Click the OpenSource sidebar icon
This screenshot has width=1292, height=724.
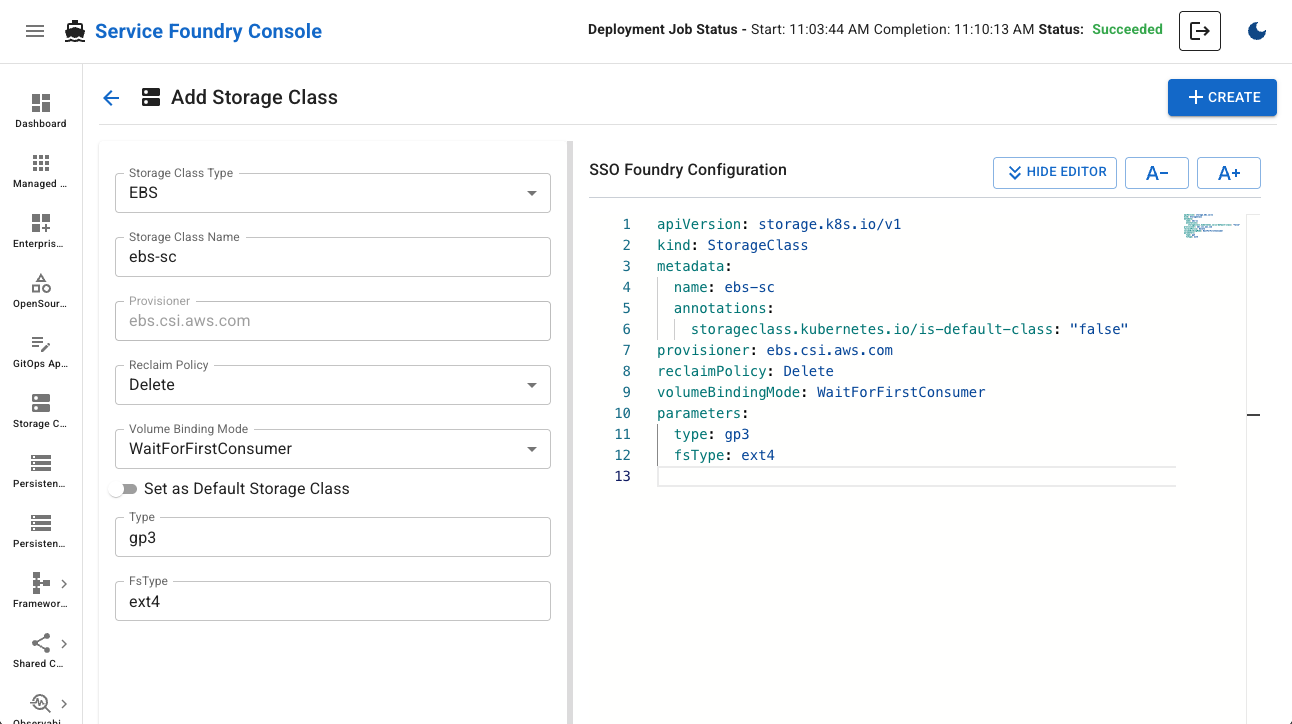tap(40, 289)
